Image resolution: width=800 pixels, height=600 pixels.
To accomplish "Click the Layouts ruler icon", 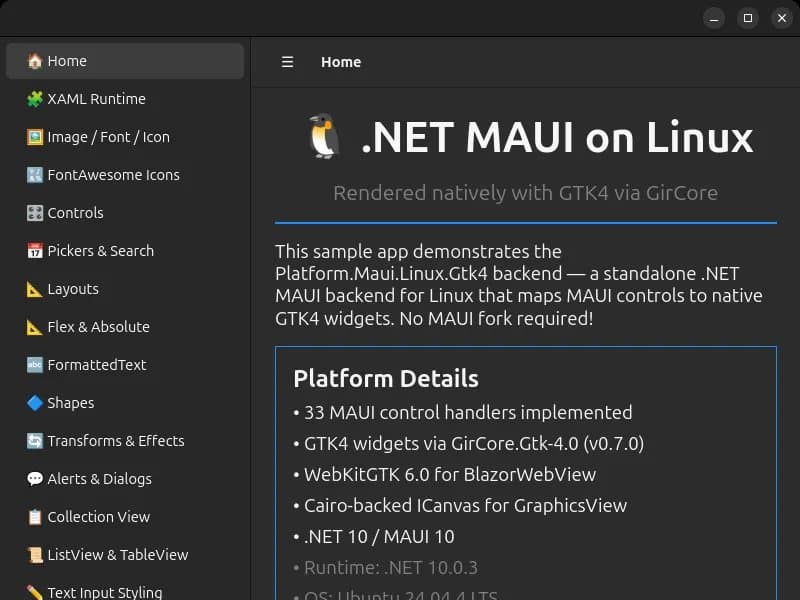I will 32,289.
